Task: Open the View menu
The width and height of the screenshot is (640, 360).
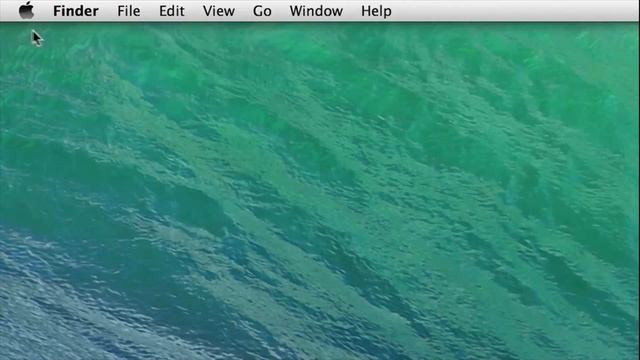Action: (219, 11)
